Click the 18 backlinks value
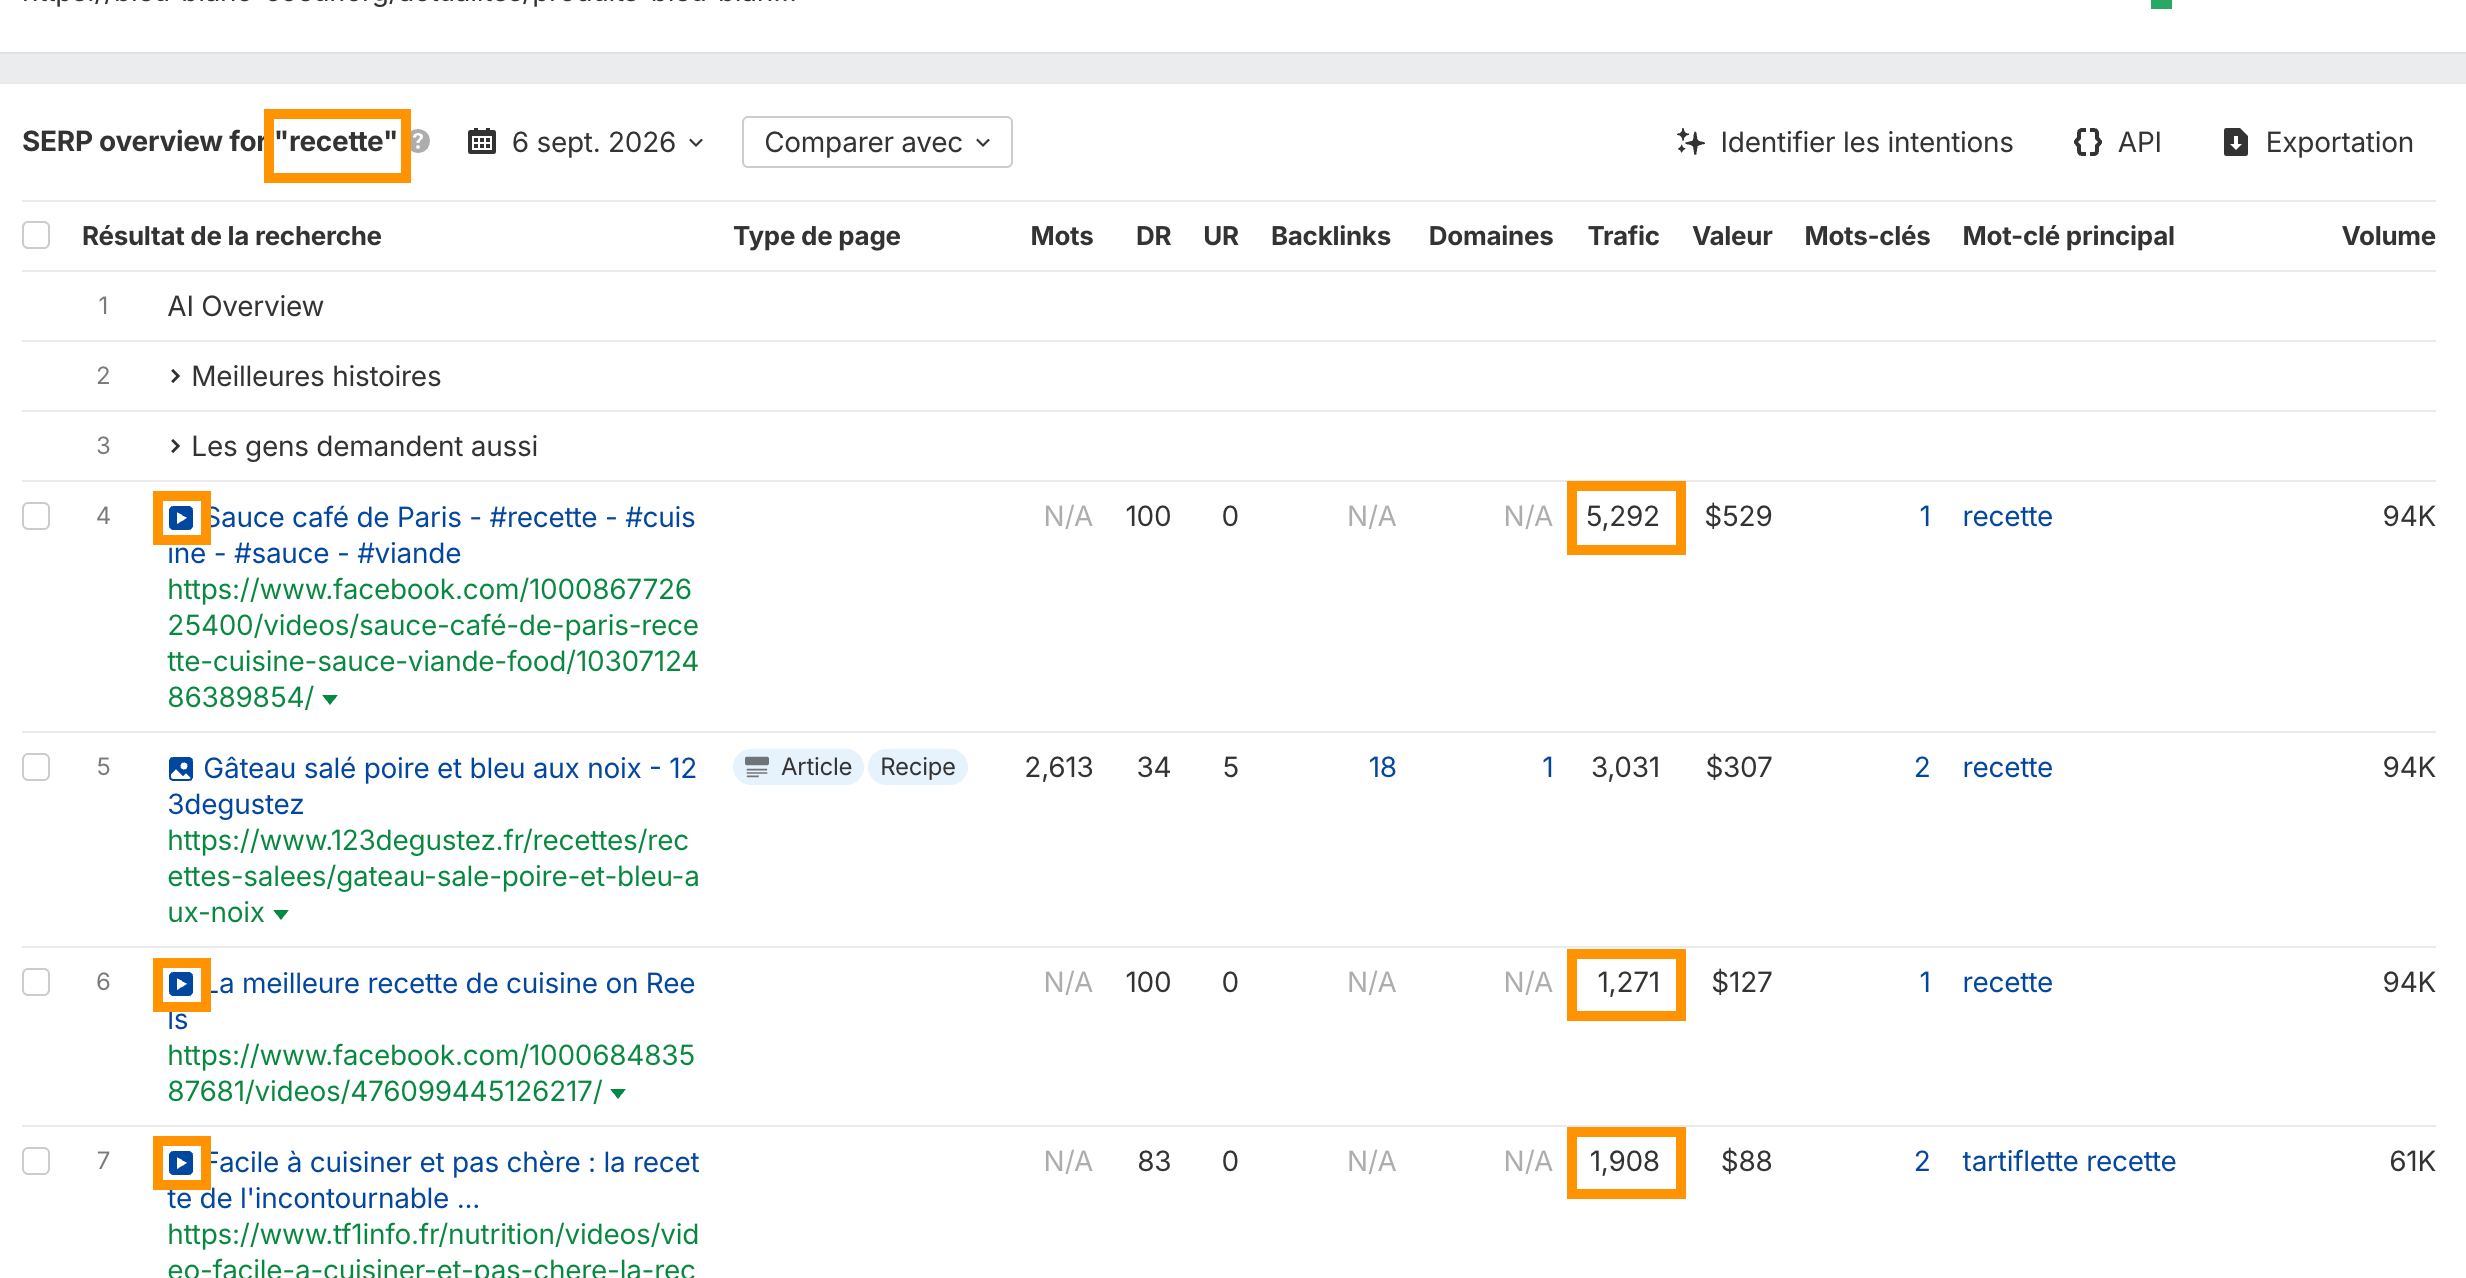Image resolution: width=2466 pixels, height=1278 pixels. pyautogui.click(x=1382, y=767)
